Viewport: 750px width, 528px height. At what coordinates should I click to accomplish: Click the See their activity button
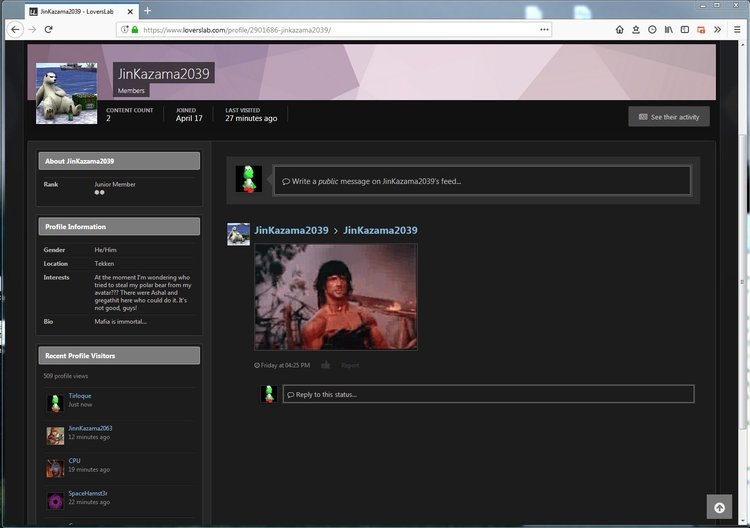click(x=669, y=117)
